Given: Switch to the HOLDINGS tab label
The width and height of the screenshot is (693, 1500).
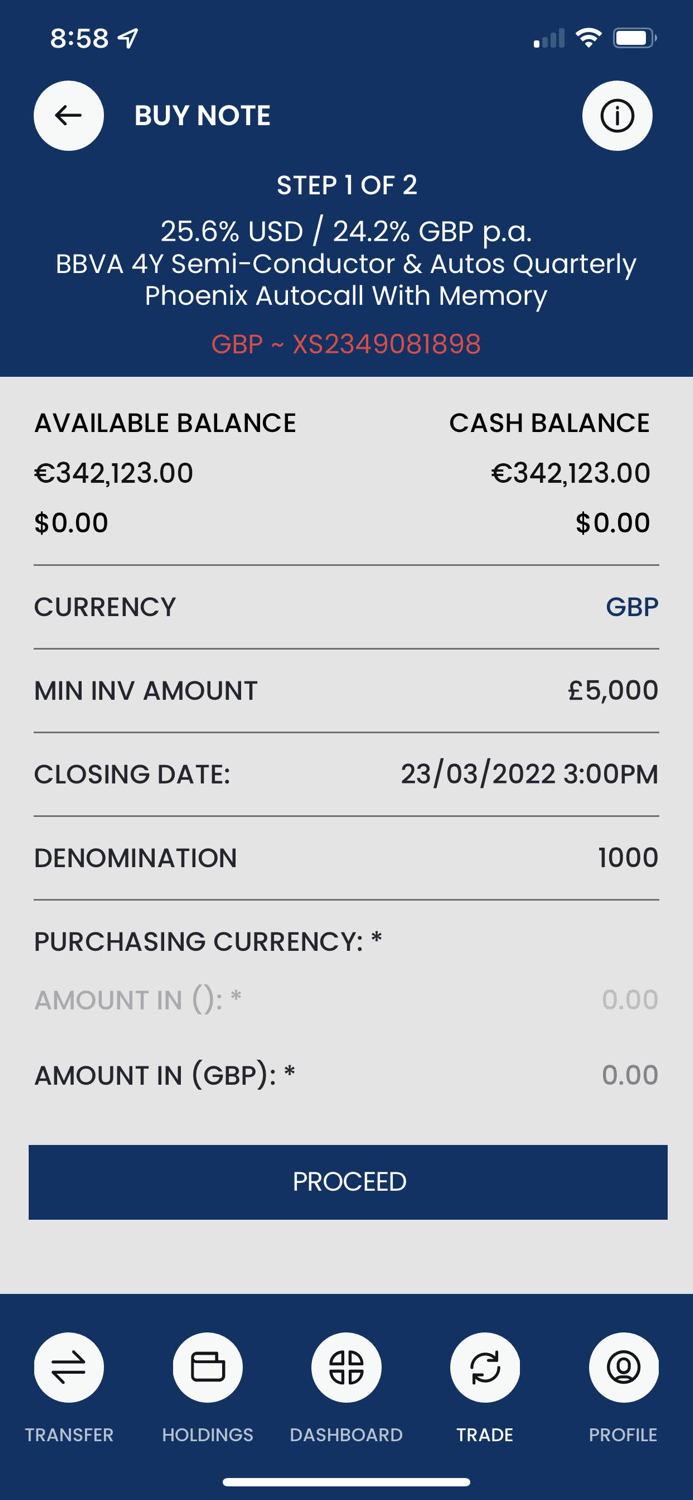Looking at the screenshot, I should pos(207,1434).
